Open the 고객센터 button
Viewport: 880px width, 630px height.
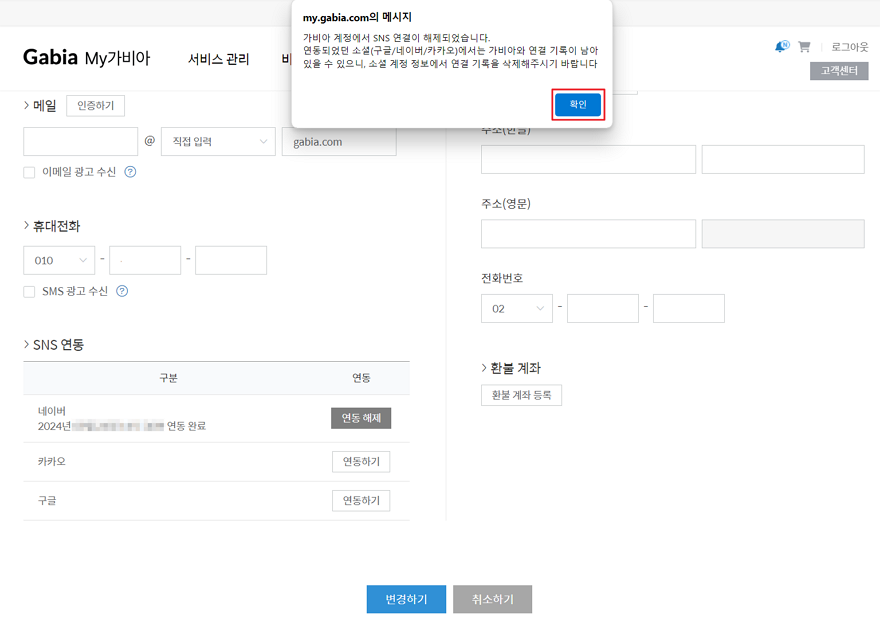839,71
